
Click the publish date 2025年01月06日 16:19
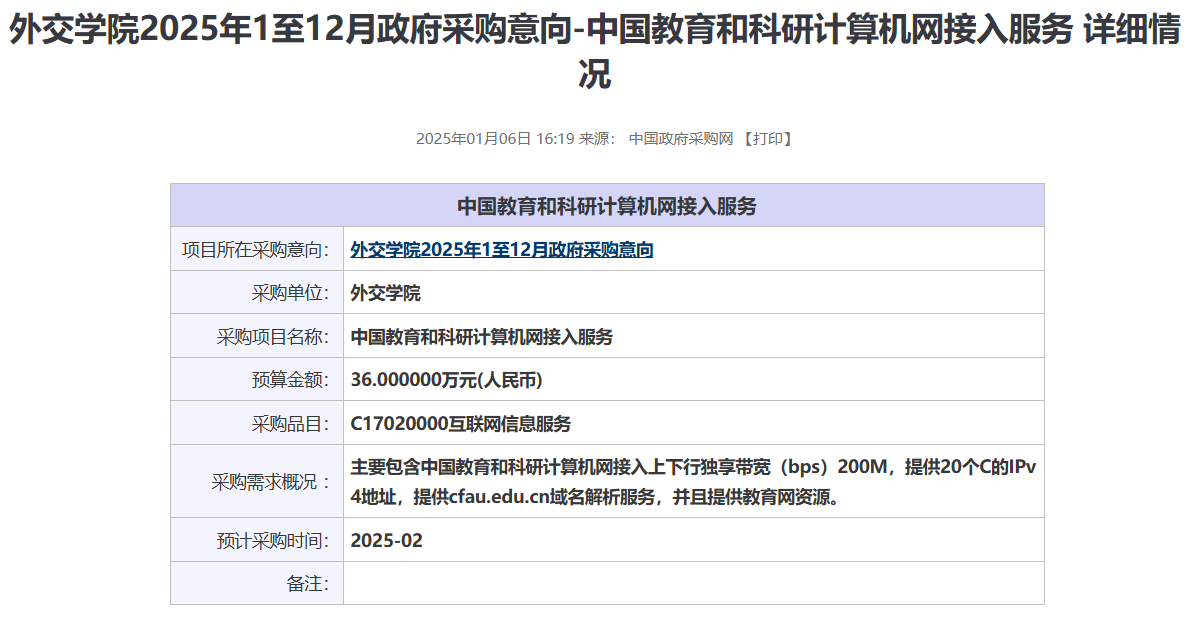[x=494, y=139]
